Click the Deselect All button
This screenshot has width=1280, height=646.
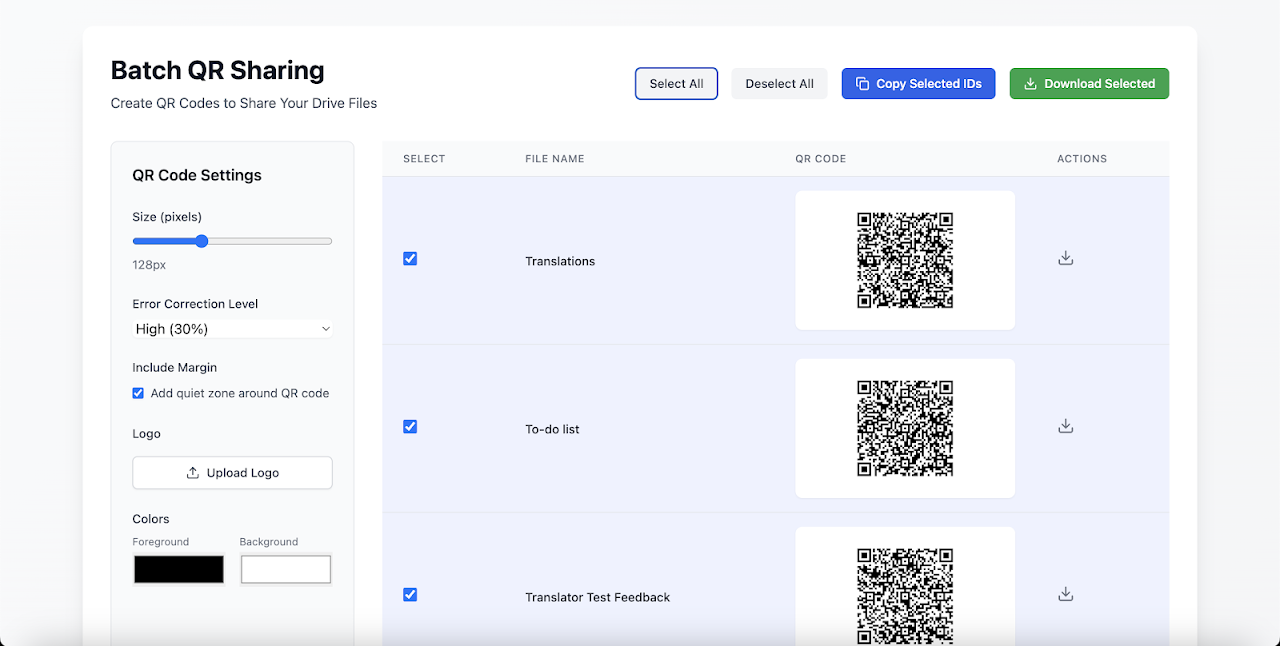click(x=779, y=84)
